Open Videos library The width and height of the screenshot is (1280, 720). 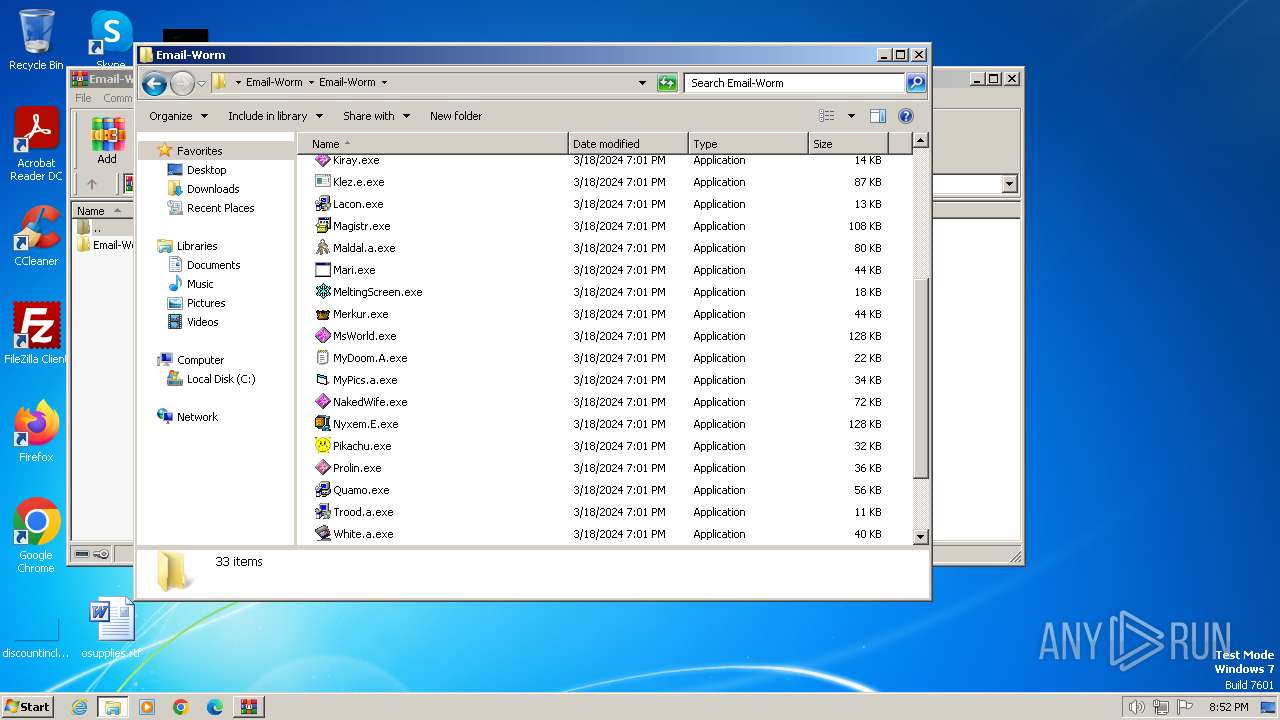click(202, 322)
